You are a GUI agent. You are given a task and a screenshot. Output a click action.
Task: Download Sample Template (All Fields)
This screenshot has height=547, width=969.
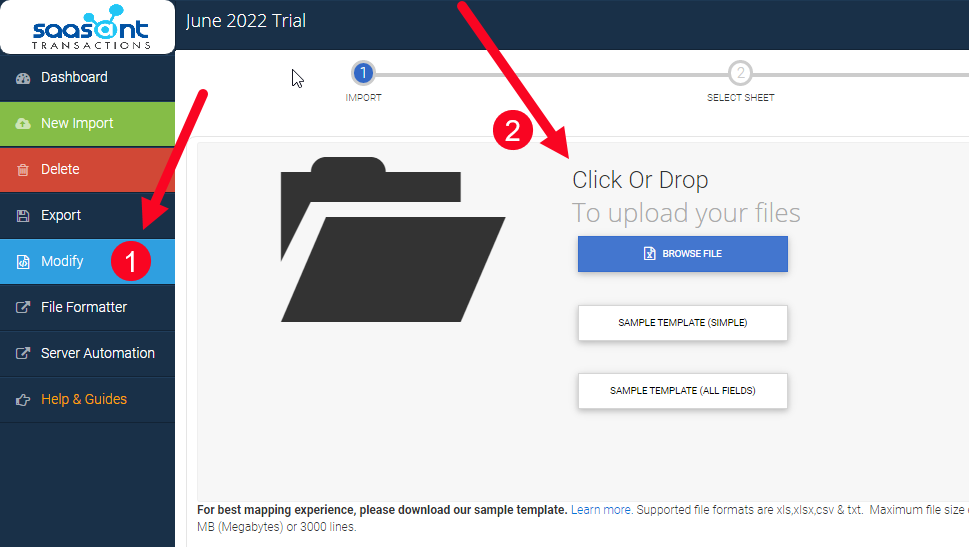[682, 391]
